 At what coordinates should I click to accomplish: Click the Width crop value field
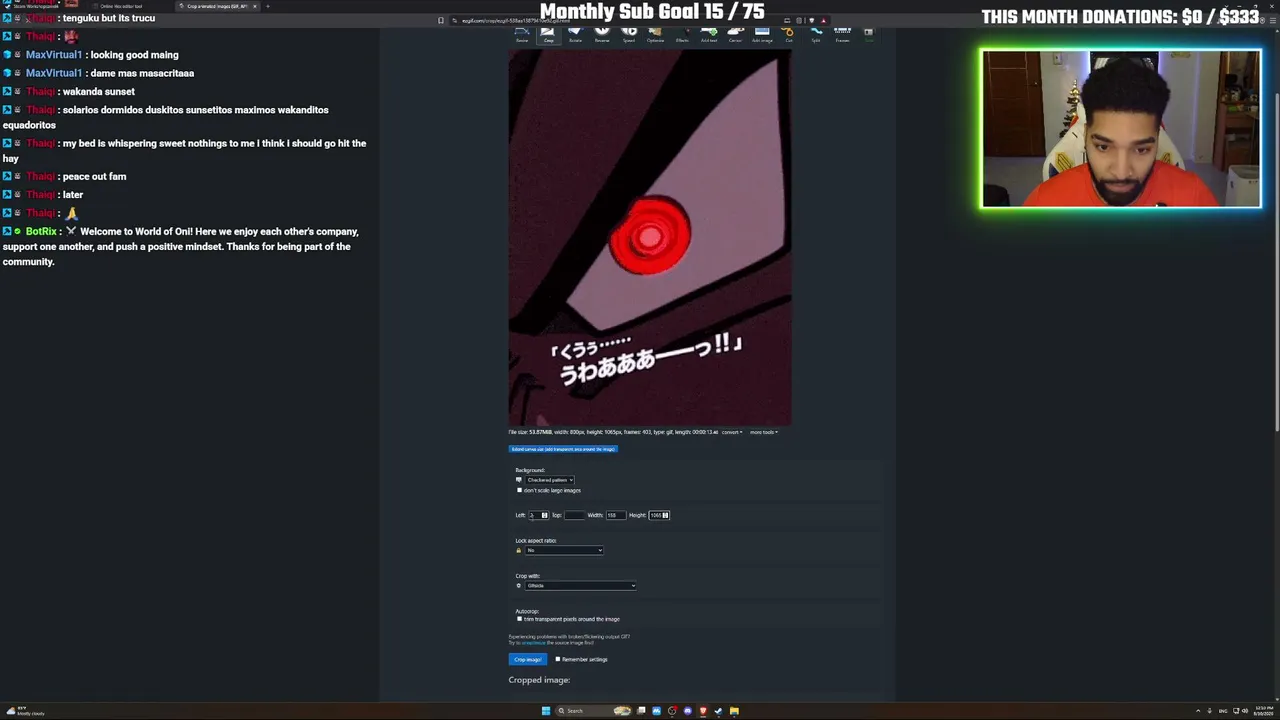pos(615,515)
